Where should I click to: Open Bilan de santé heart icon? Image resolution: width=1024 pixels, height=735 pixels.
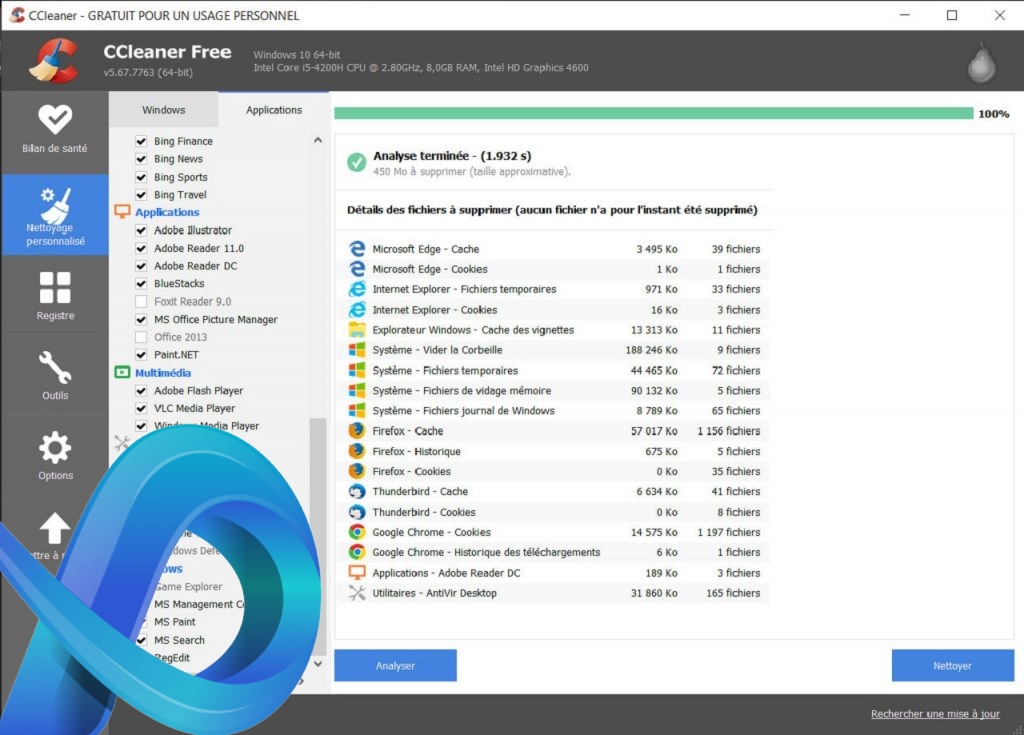click(55, 119)
